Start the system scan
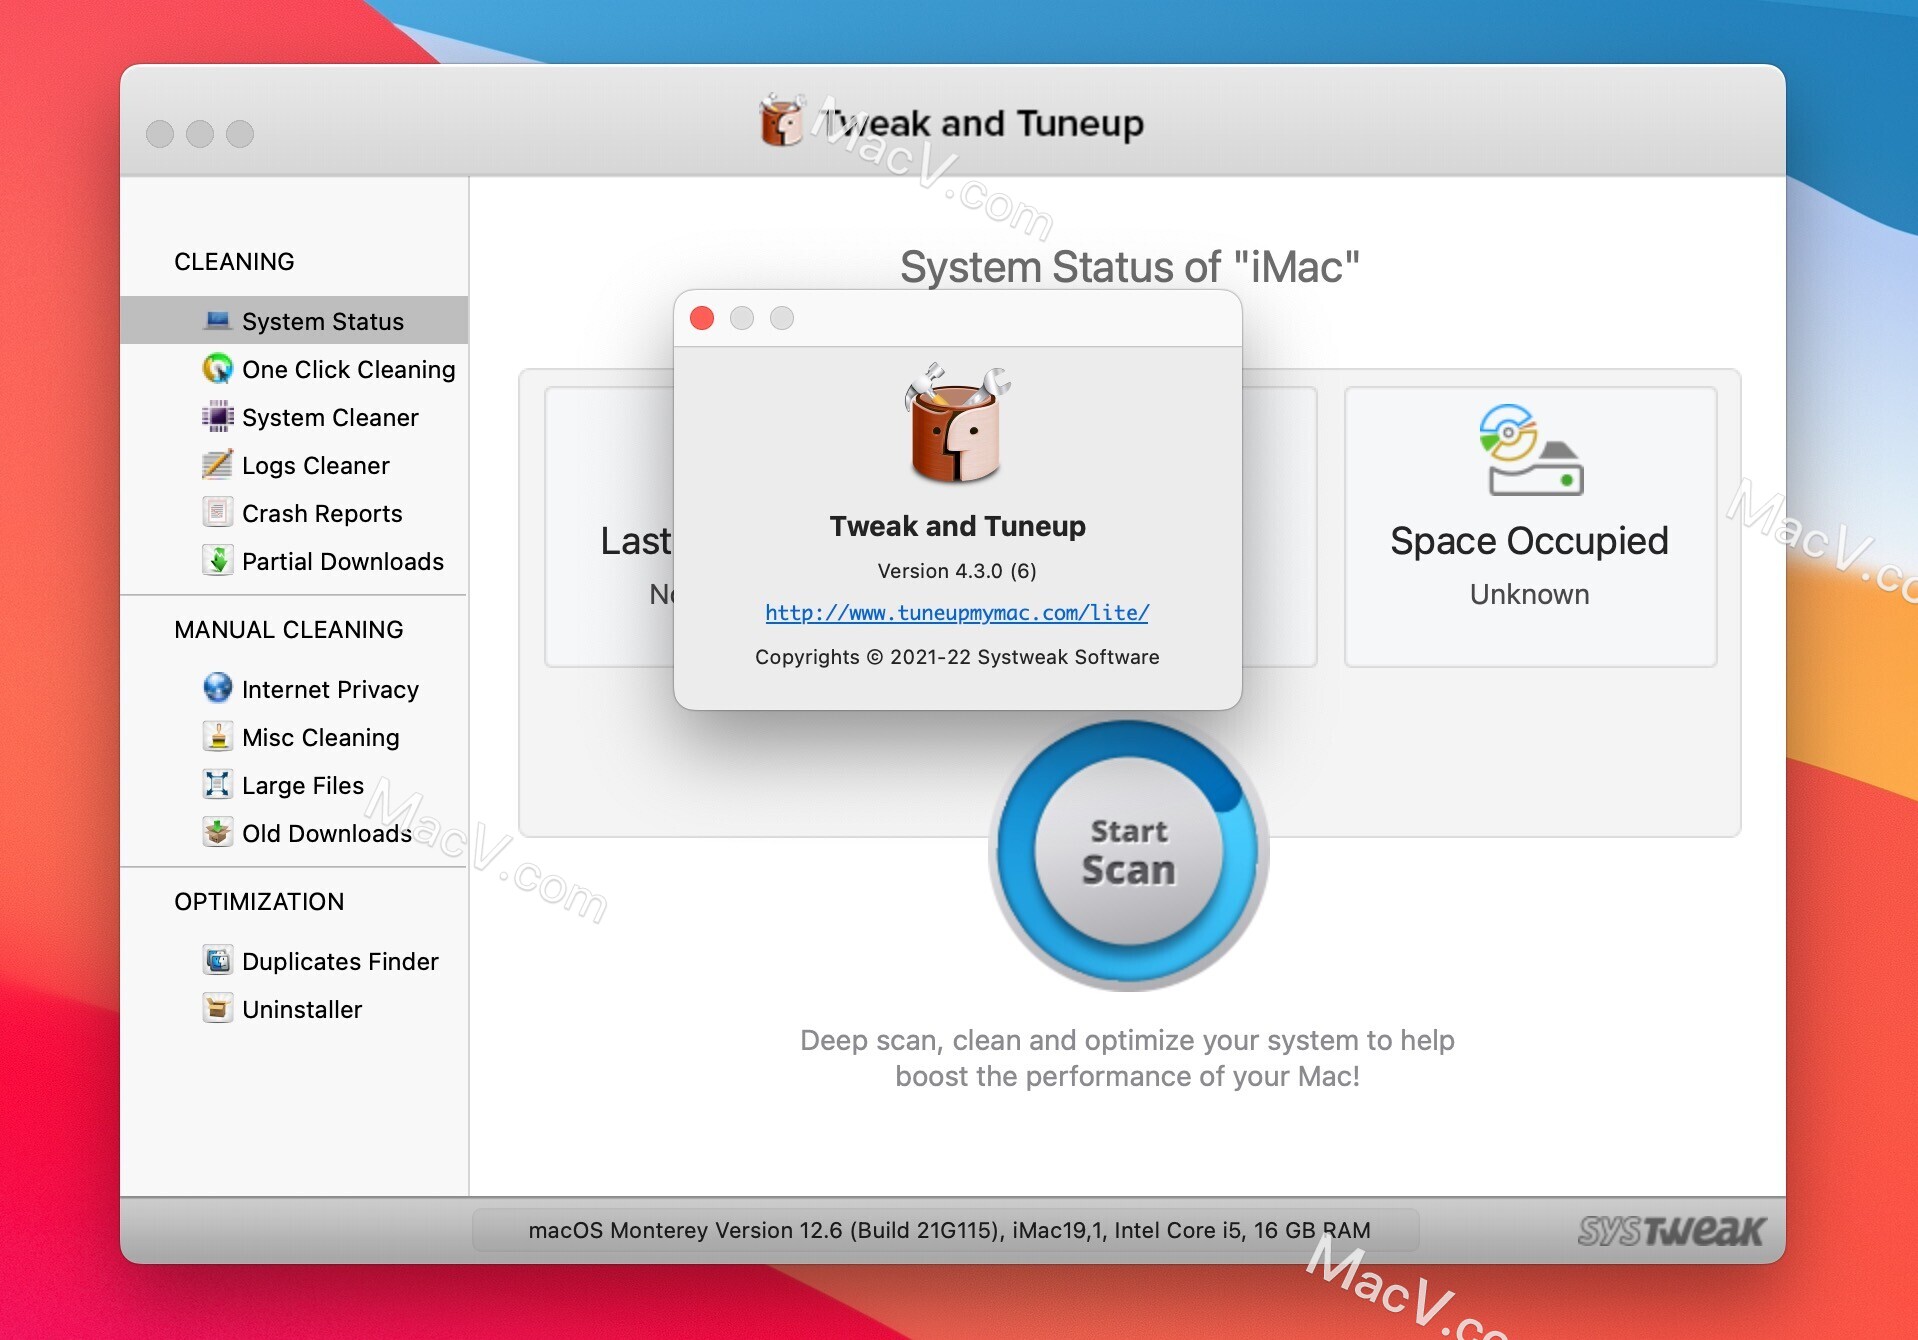1918x1340 pixels. (x=1129, y=852)
